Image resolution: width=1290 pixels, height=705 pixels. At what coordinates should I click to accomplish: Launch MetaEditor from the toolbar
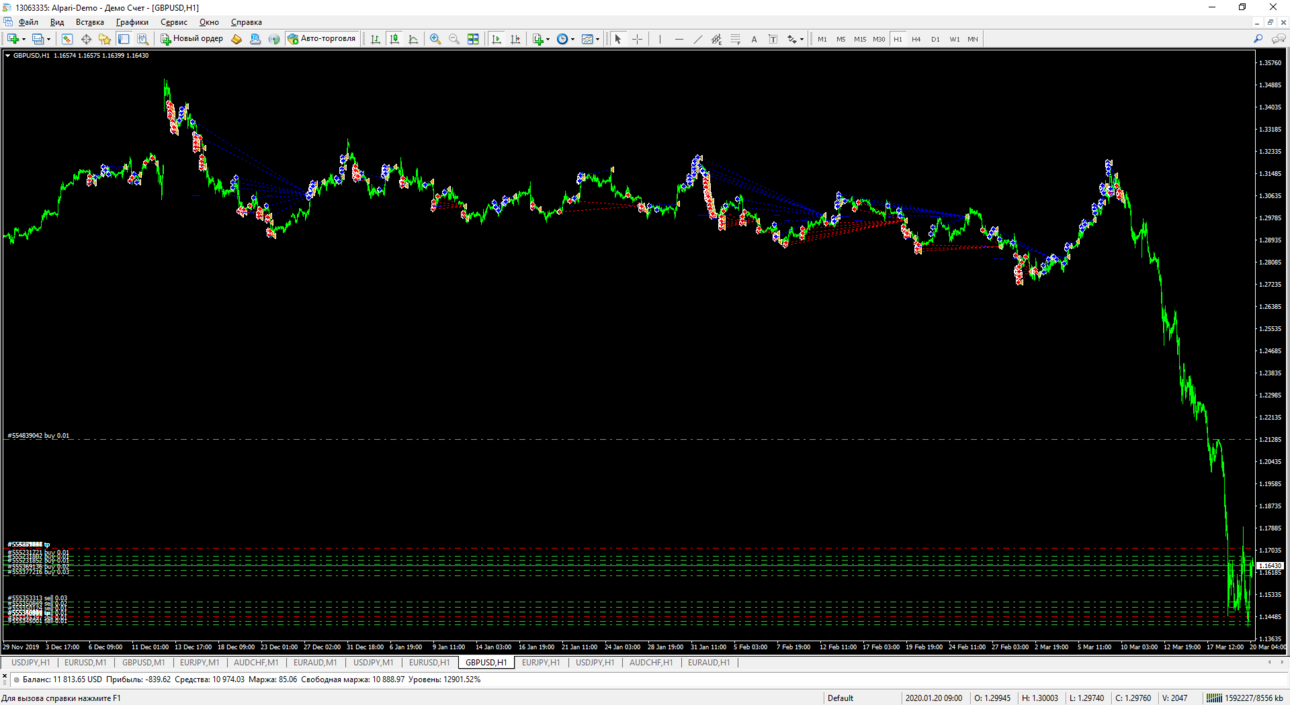237,39
